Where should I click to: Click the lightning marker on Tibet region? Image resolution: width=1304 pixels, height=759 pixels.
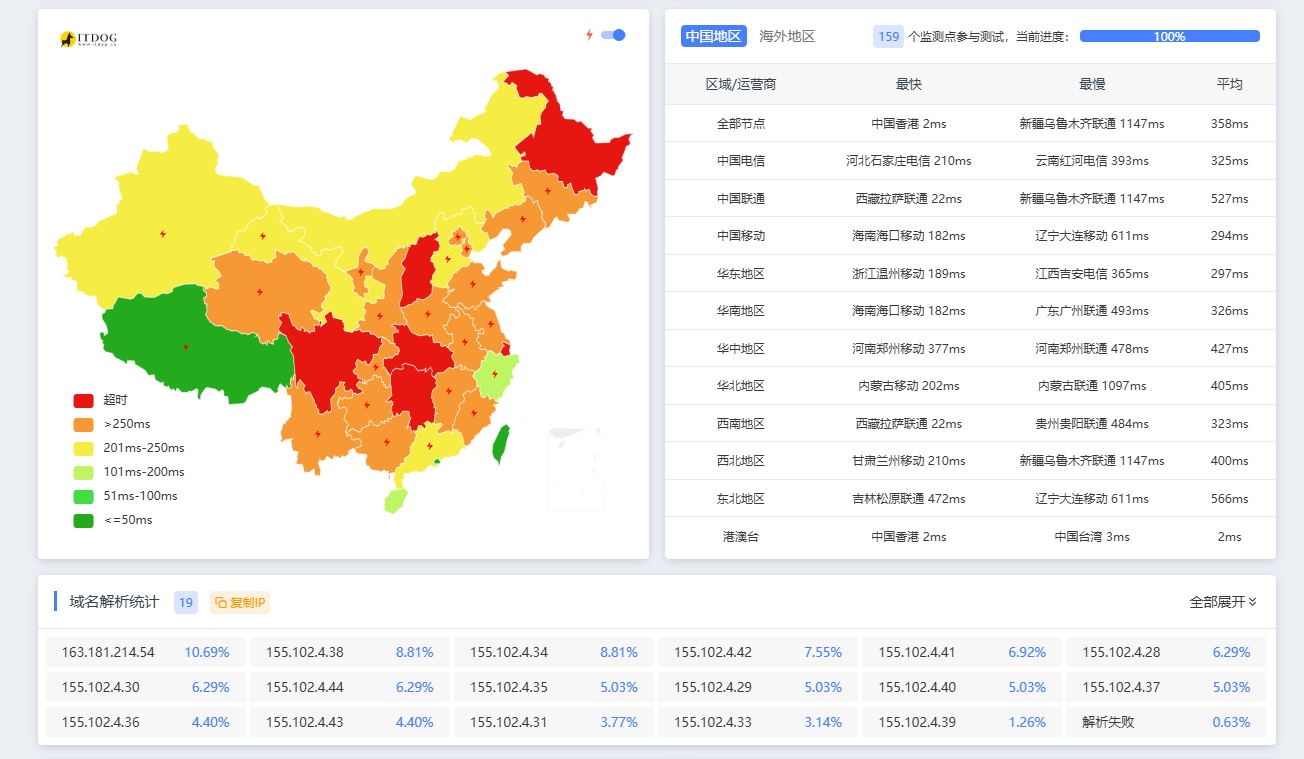pyautogui.click(x=185, y=347)
